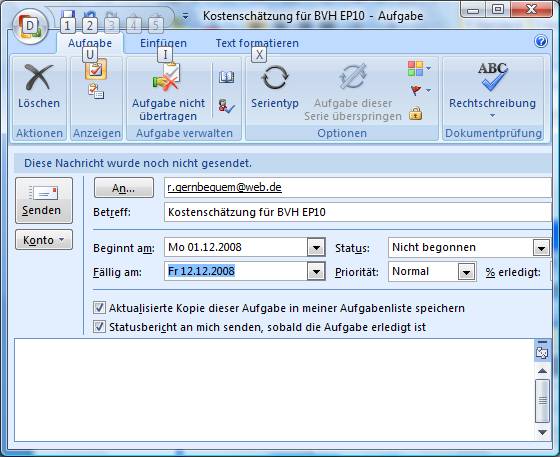
Task: Click Löschen to delete the task
Action: tap(39, 86)
